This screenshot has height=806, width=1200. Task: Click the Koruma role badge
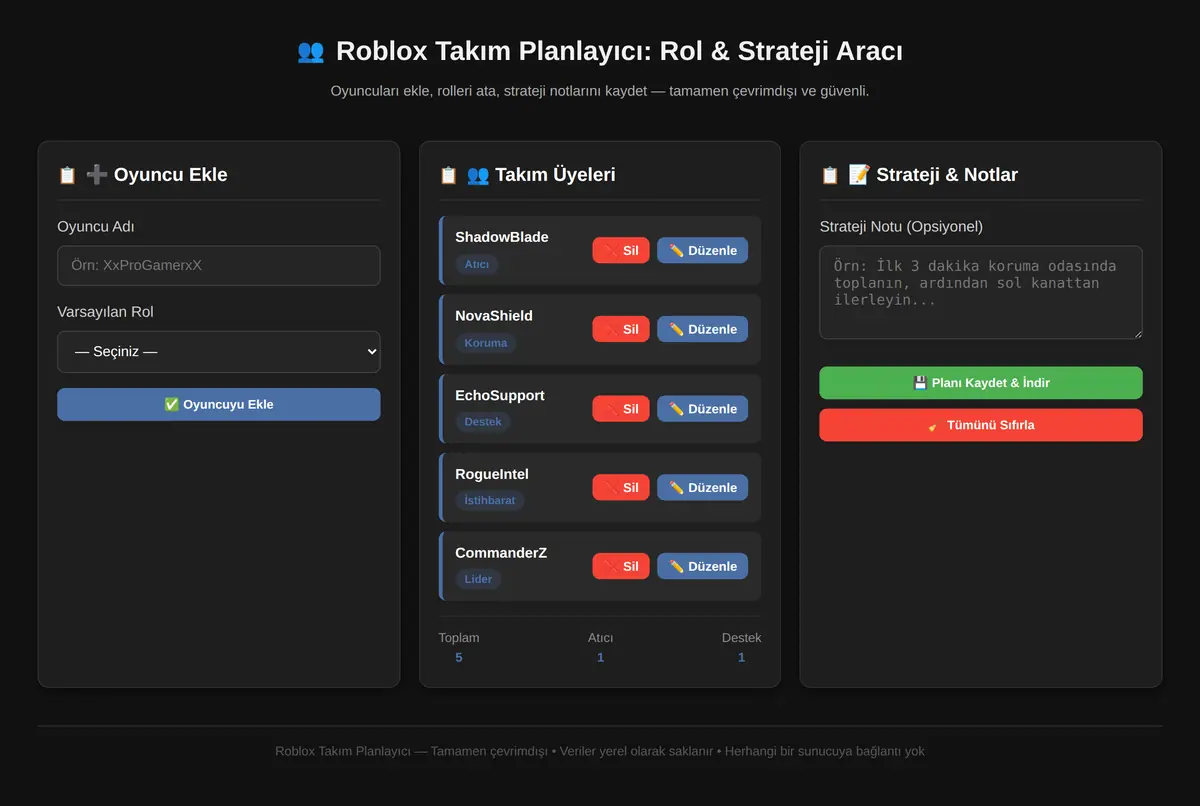pos(486,343)
